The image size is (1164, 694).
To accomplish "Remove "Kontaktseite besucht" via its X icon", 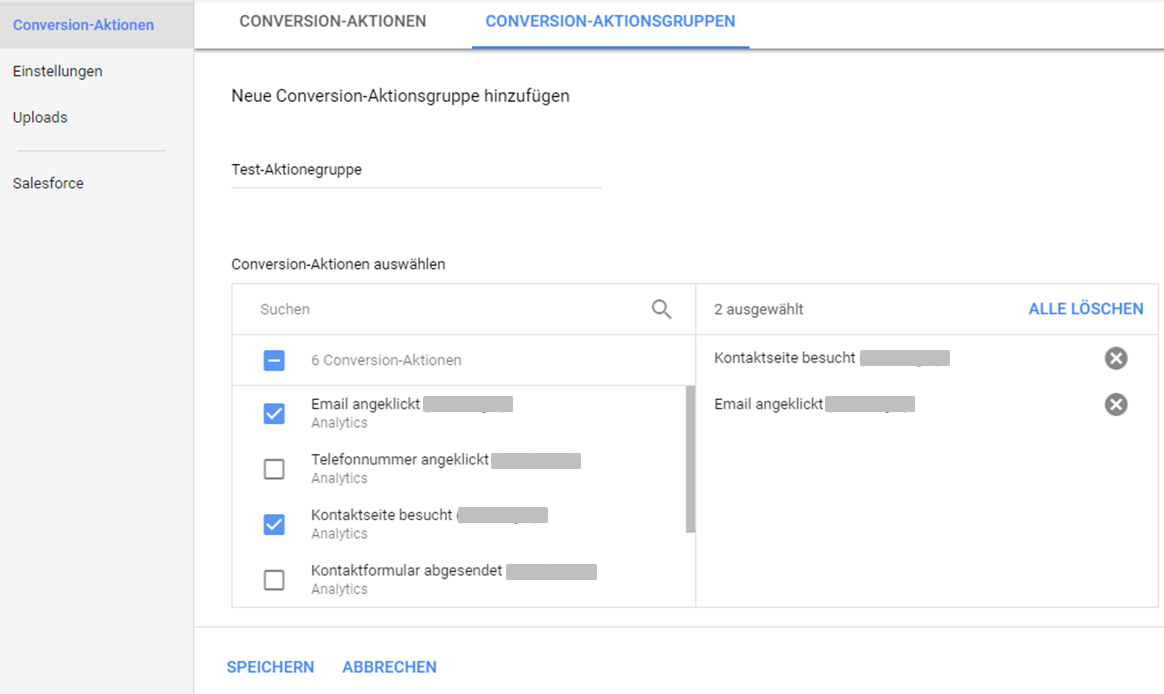I will tap(1116, 357).
